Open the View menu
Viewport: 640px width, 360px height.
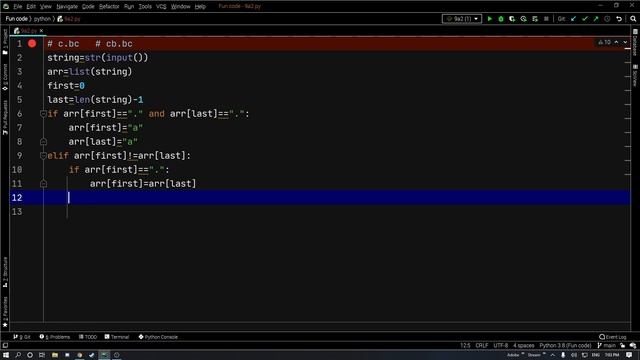coord(45,7)
